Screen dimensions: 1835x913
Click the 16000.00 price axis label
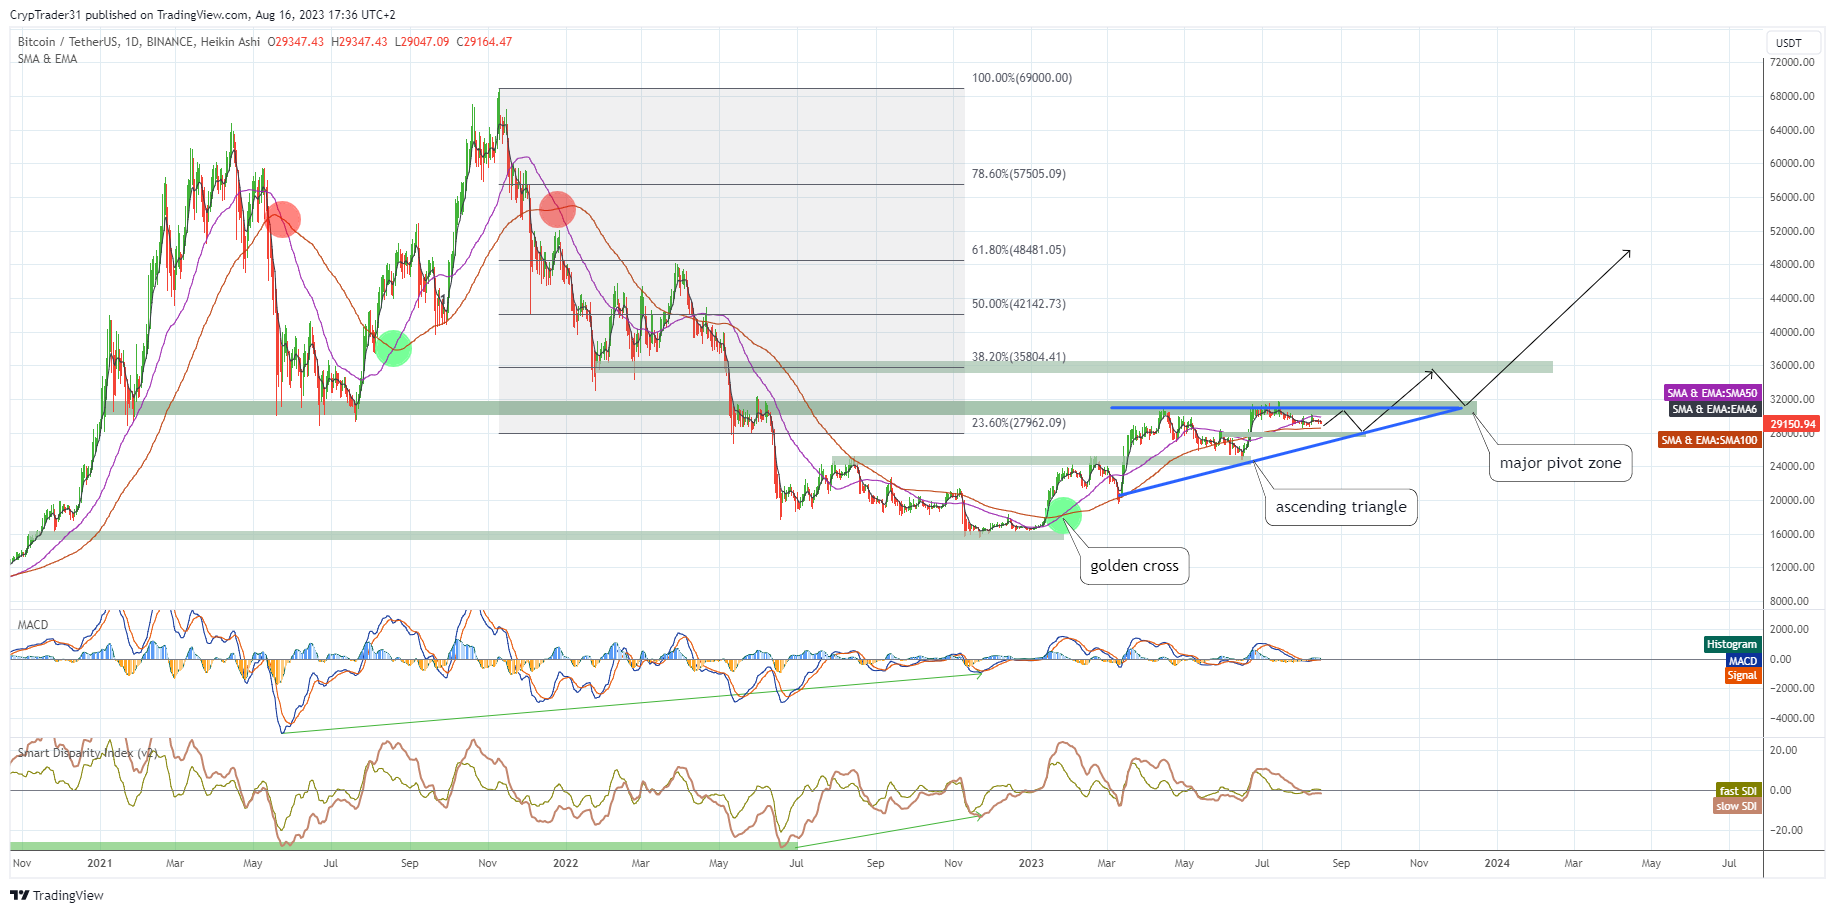point(1792,534)
